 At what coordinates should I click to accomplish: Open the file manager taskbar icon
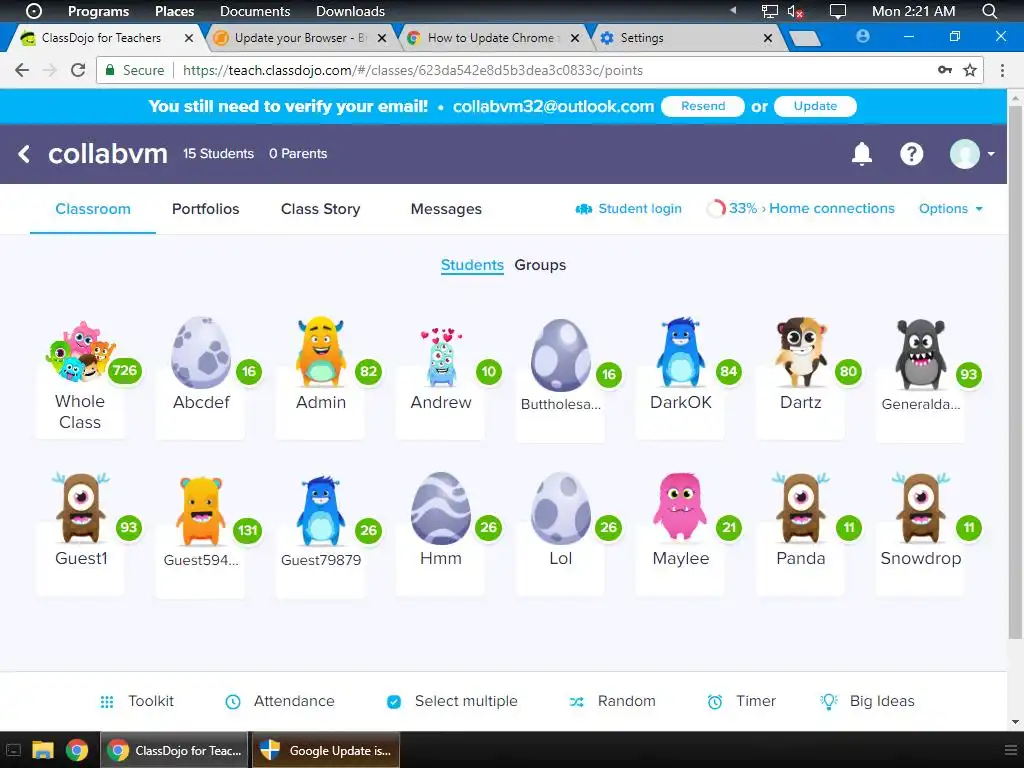[42, 750]
